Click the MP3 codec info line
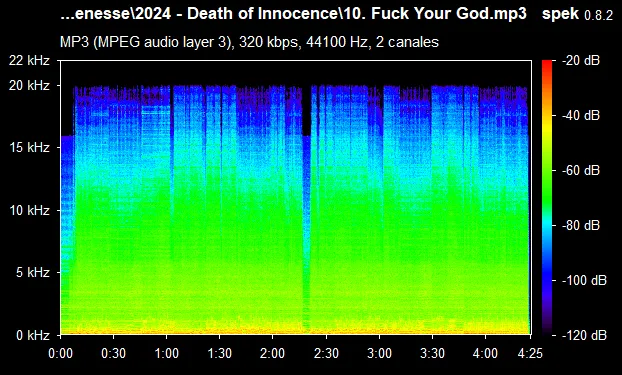The width and height of the screenshot is (622, 375). [x=249, y=42]
